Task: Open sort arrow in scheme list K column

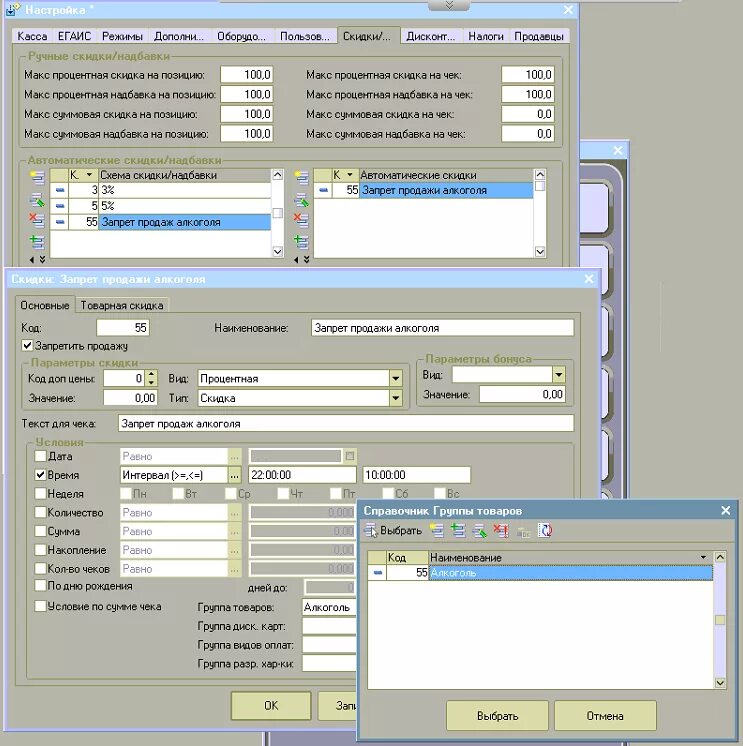Action: (89, 175)
